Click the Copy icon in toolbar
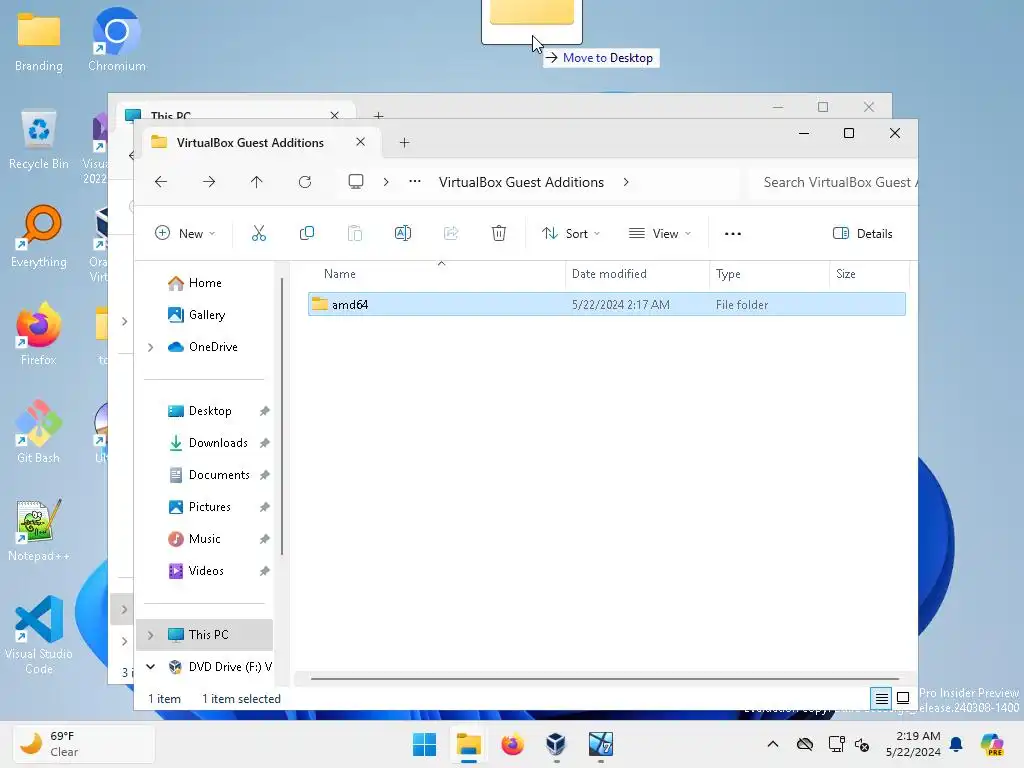Viewport: 1024px width, 768px height. tap(306, 233)
